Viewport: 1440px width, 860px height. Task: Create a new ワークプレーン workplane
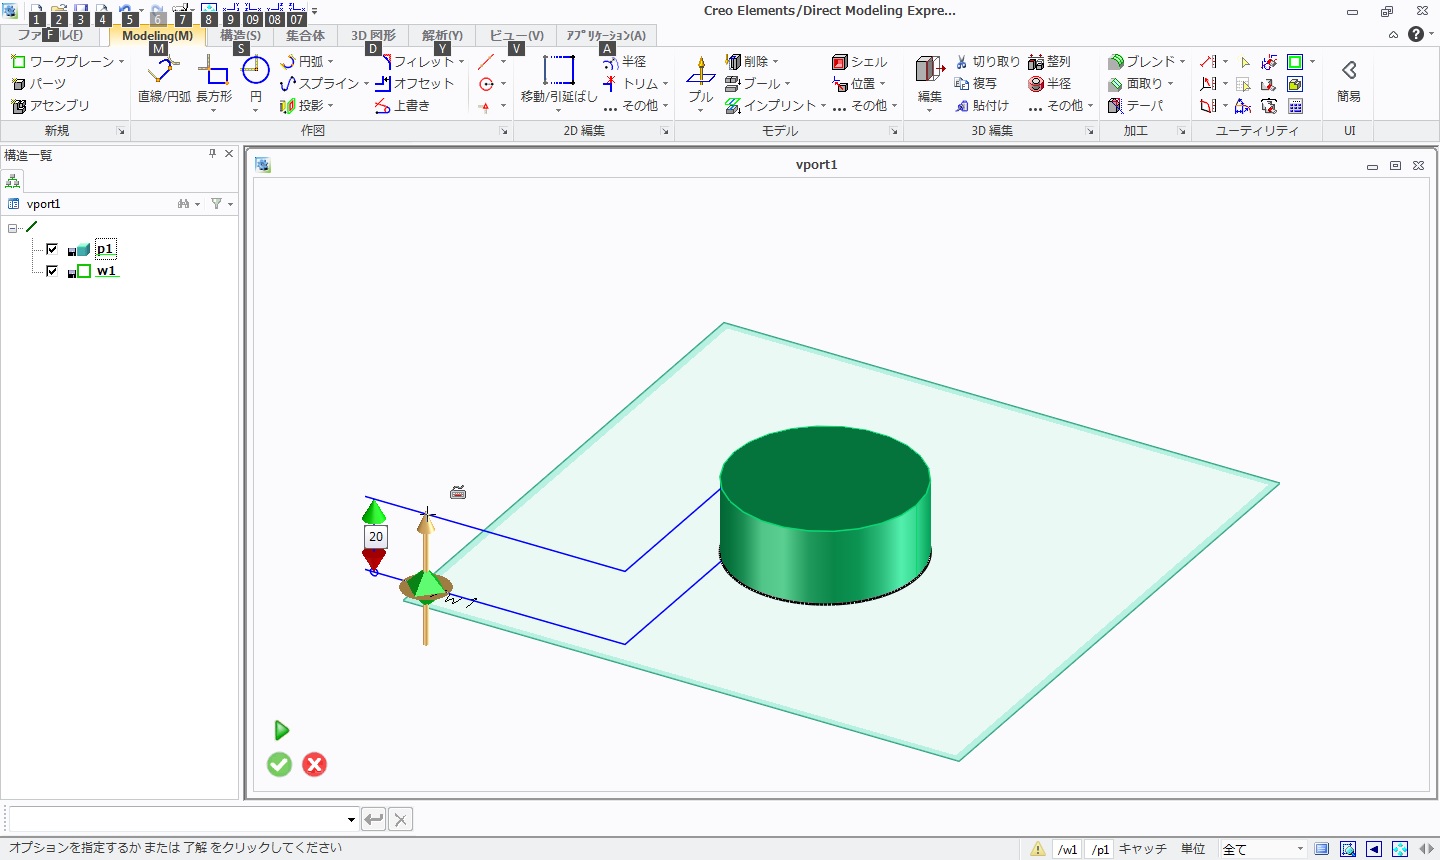pos(62,61)
